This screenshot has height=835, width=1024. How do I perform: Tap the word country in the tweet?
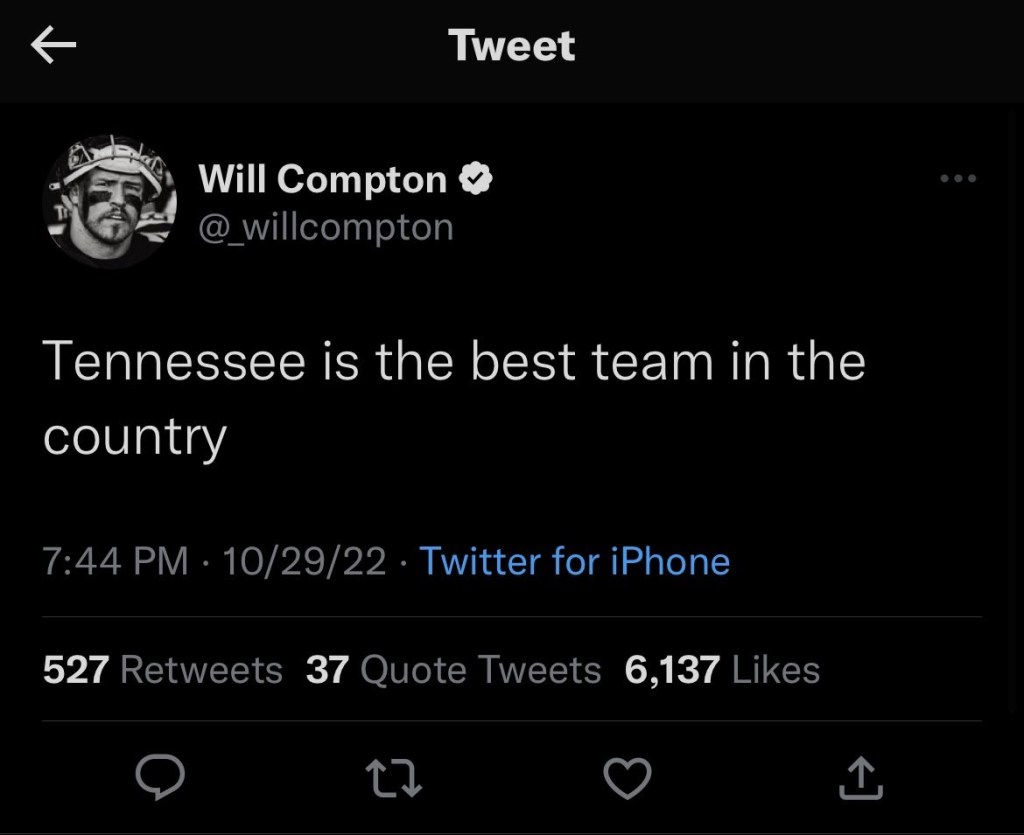pyautogui.click(x=135, y=436)
